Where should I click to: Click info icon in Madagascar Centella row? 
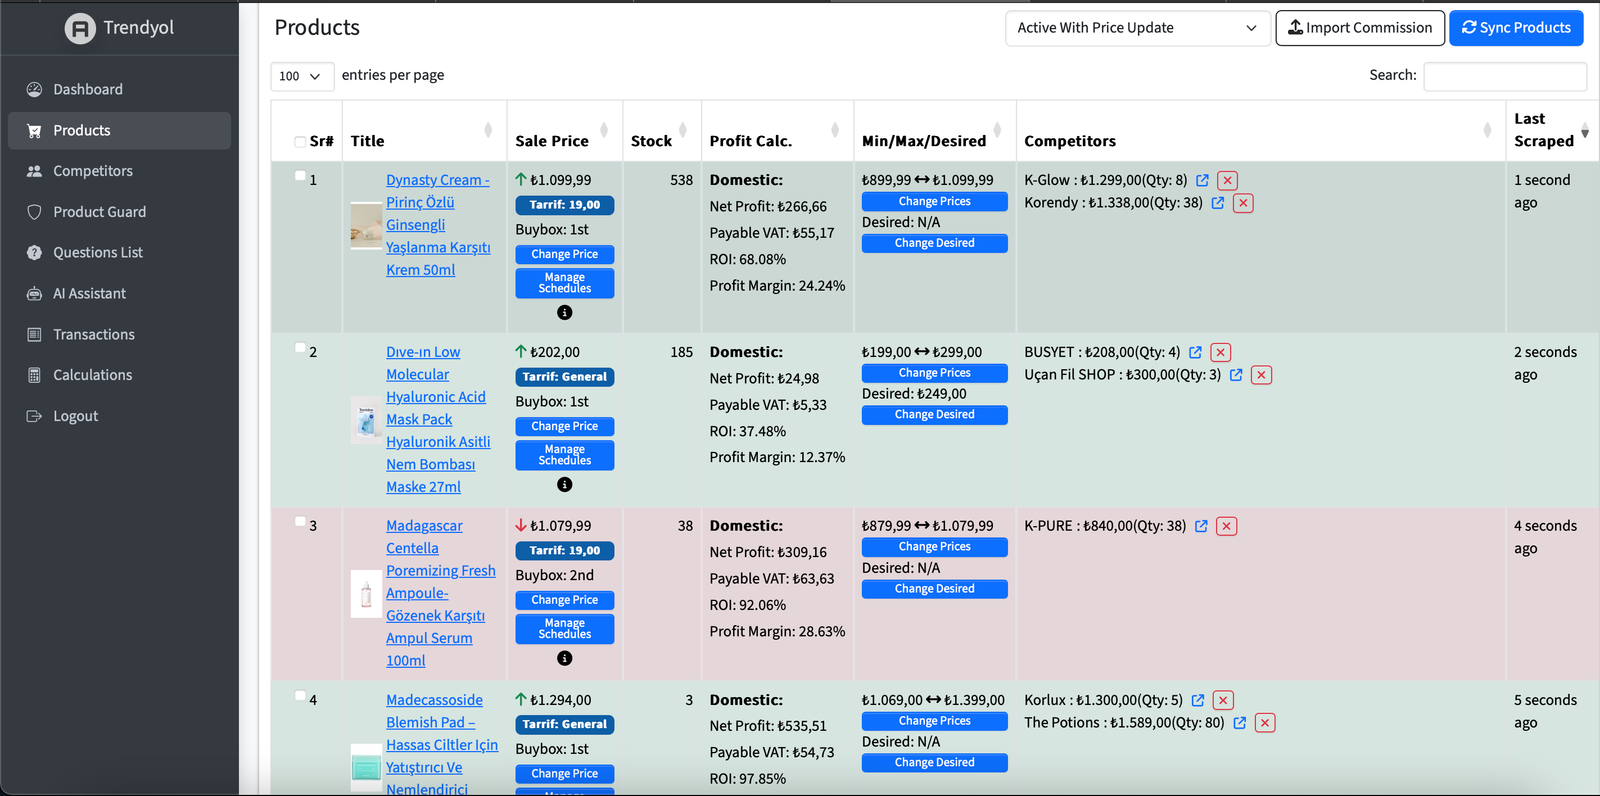[x=565, y=659]
